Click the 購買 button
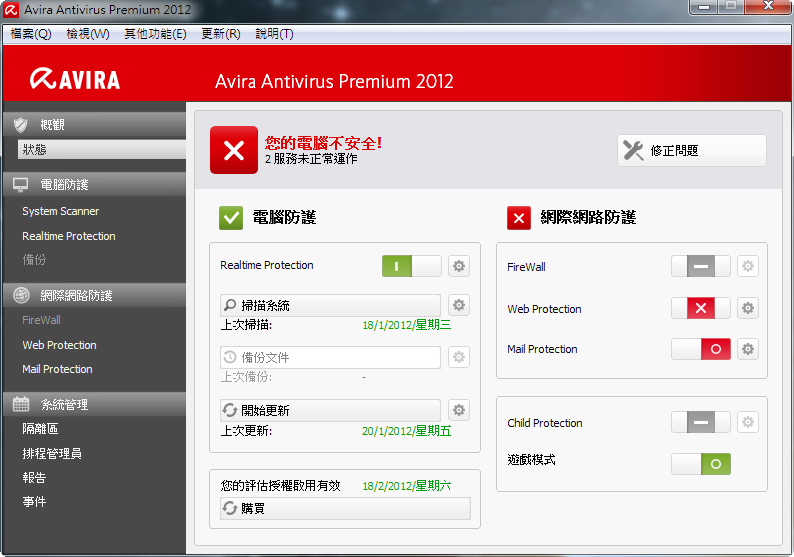 point(345,508)
